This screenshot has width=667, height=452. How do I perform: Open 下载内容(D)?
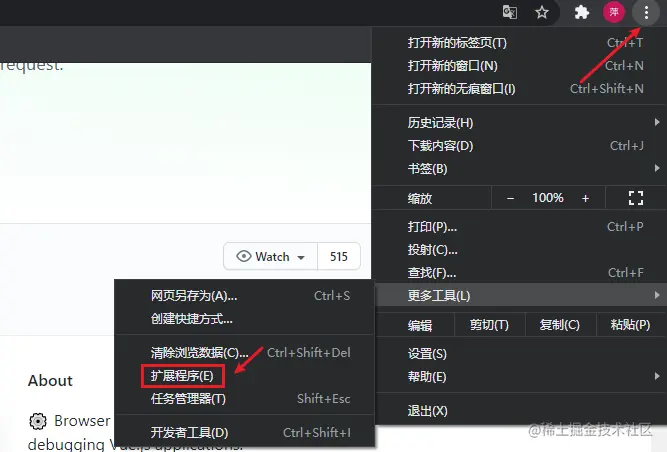pyautogui.click(x=520, y=146)
